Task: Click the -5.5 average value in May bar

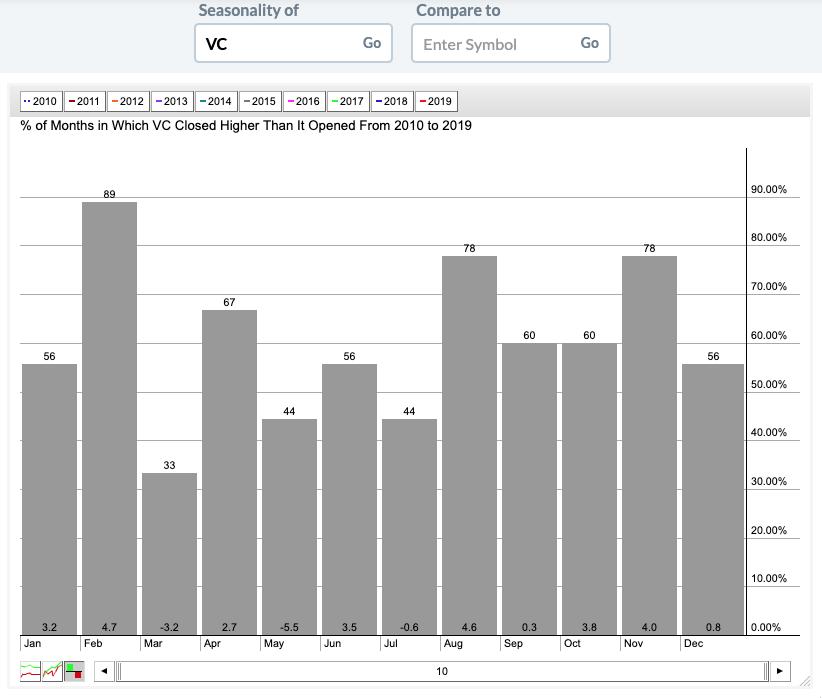Action: (289, 627)
